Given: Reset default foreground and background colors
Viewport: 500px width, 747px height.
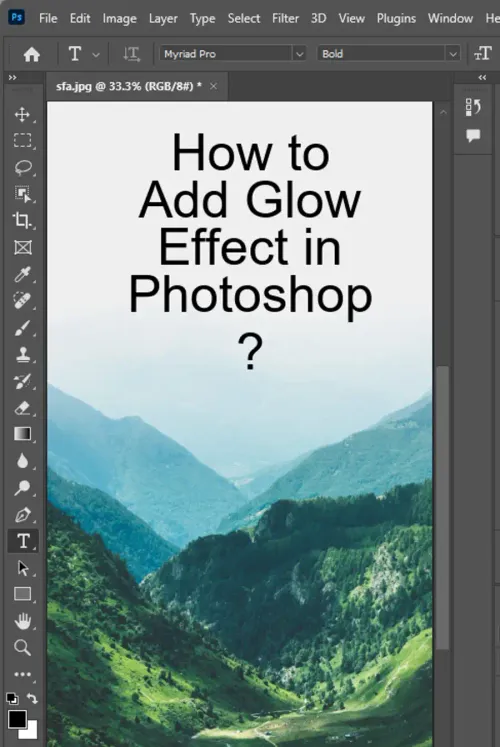Looking at the screenshot, I should pos(12,699).
